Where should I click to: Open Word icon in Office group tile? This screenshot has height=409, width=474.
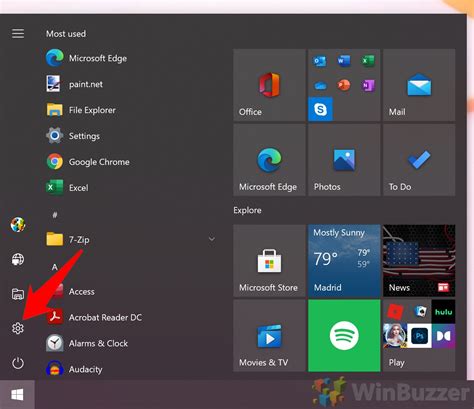[x=344, y=61]
